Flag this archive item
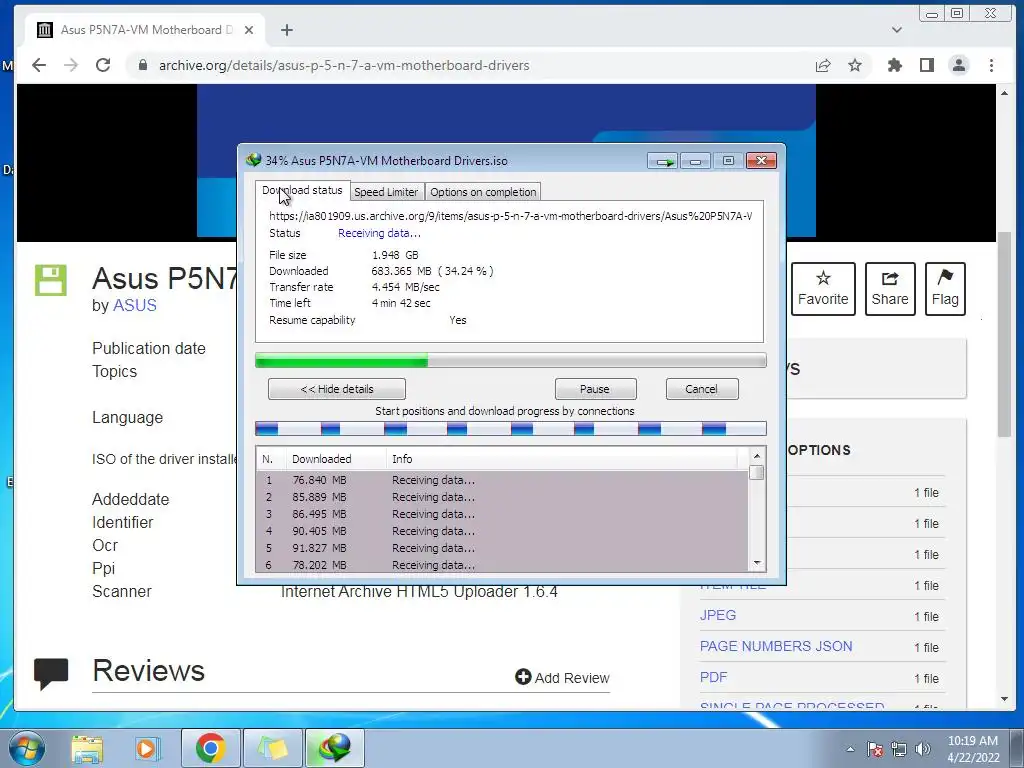1024x768 pixels. coord(944,289)
